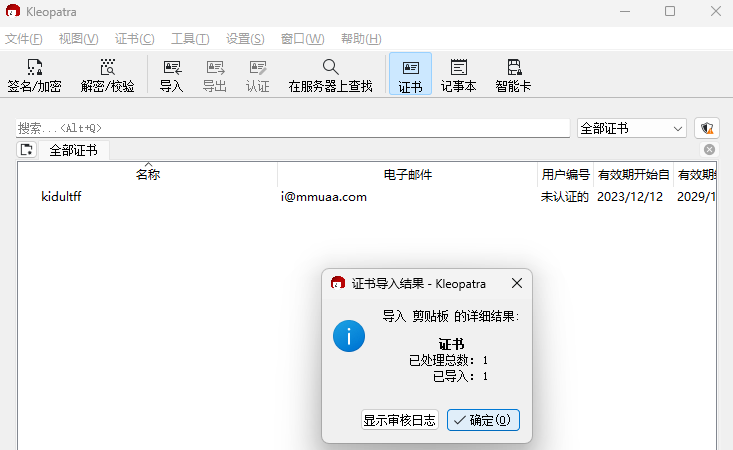Click the Show Audit Log (显示审核日志) button
The image size is (733, 450).
click(x=400, y=420)
